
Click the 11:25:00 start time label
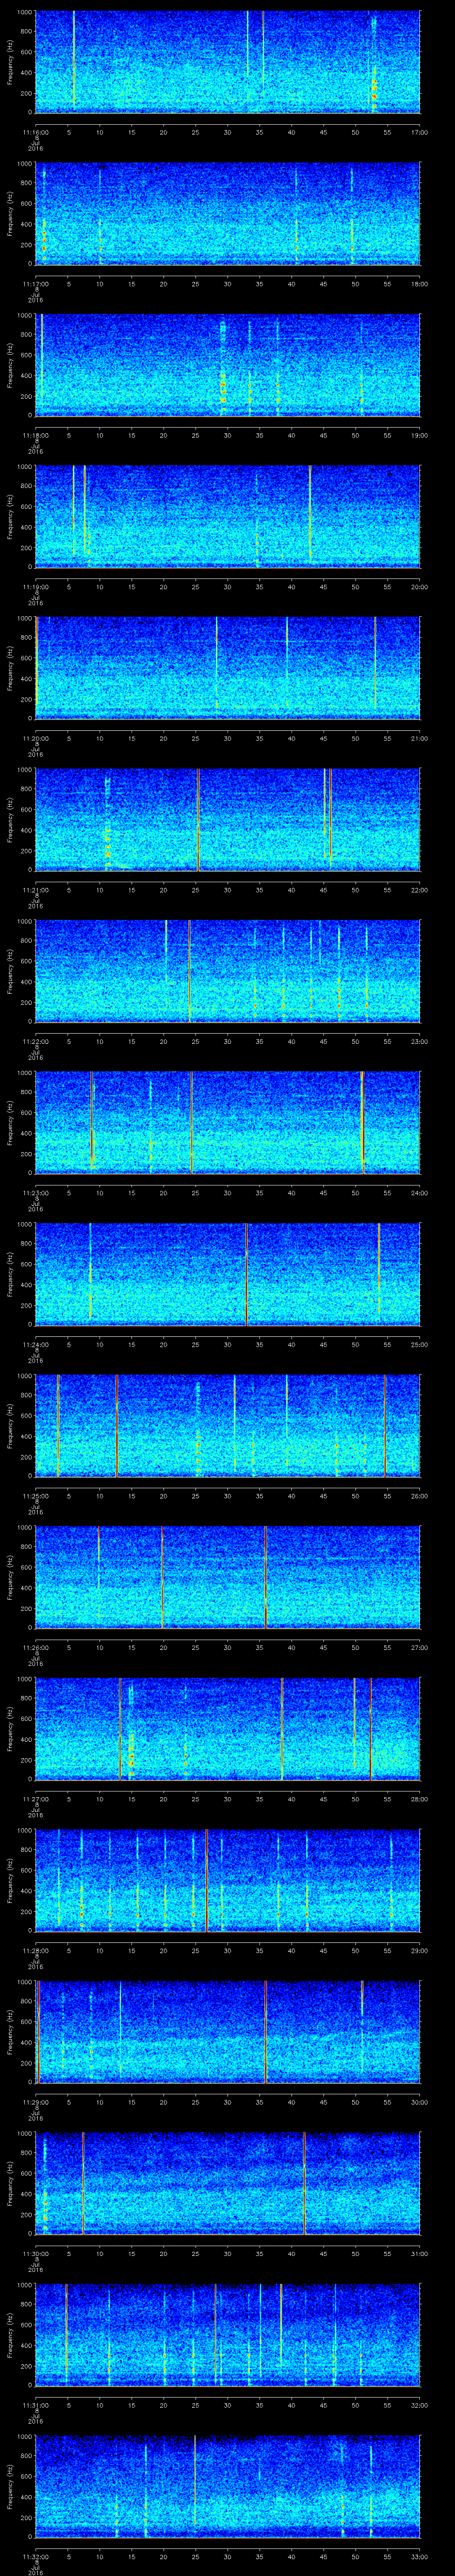[36, 1495]
